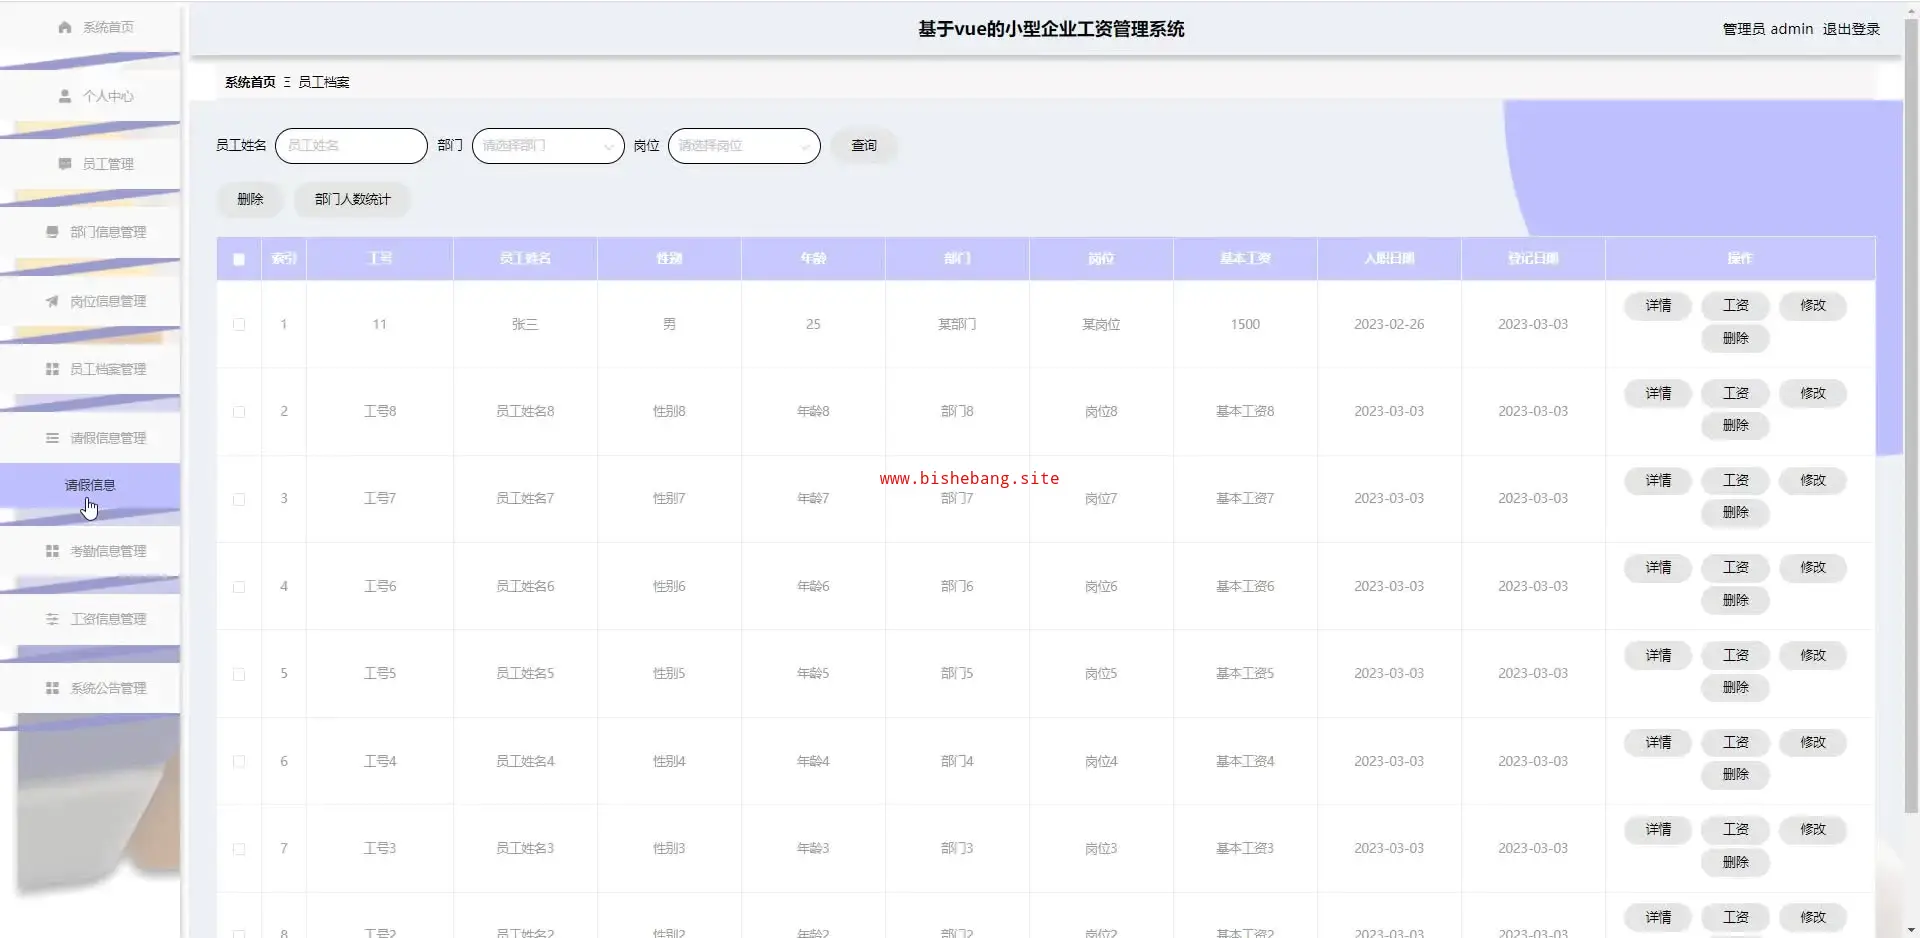Check the row checkbox for 张三
1920x938 pixels.
pyautogui.click(x=239, y=324)
